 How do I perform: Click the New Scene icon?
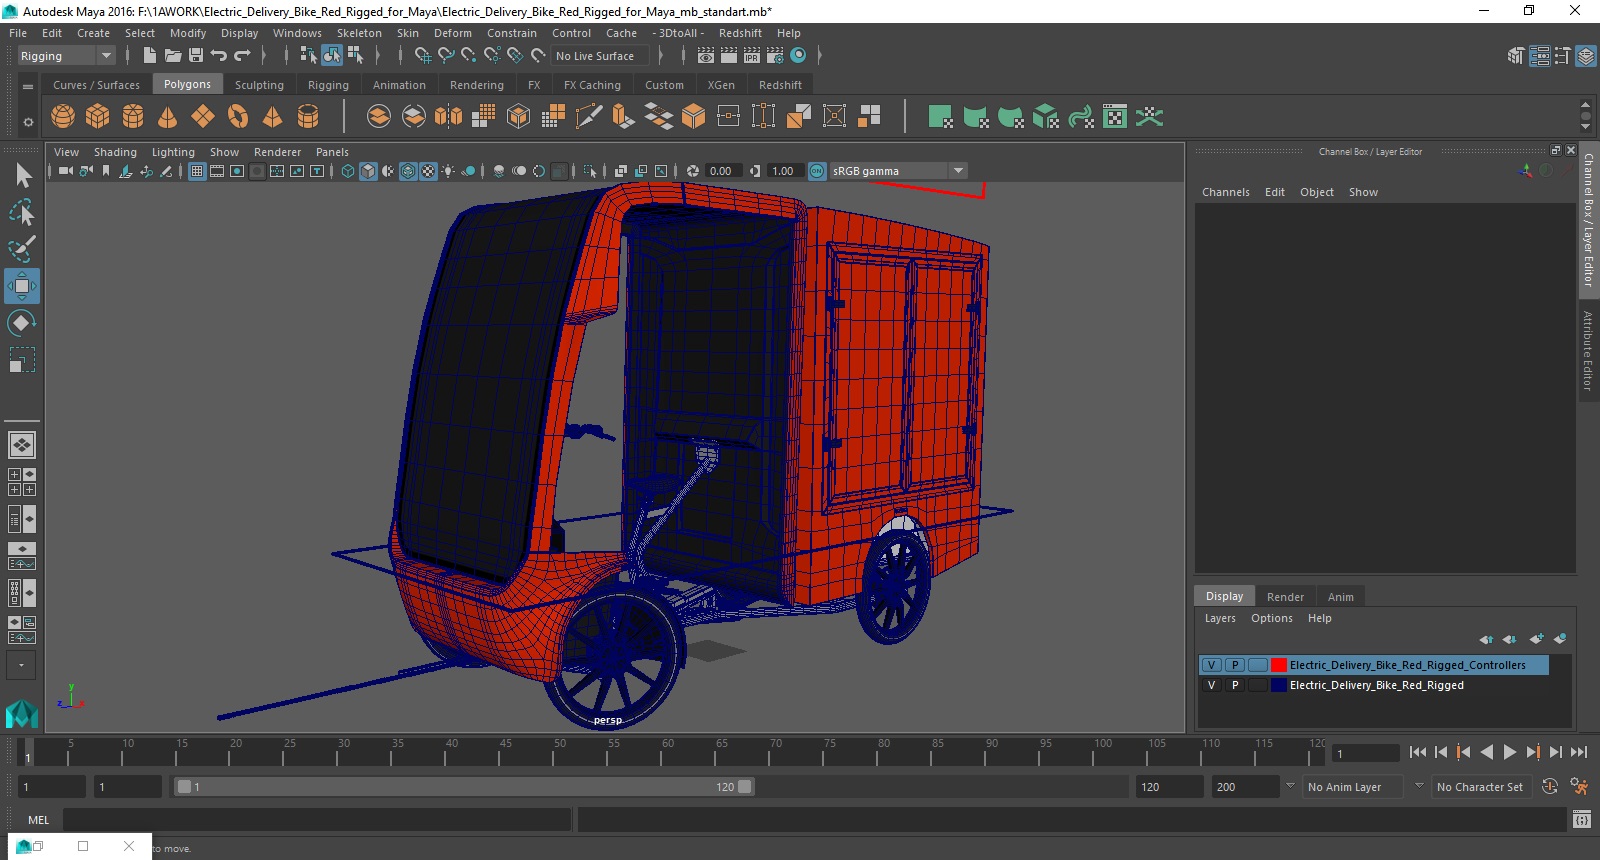[x=149, y=56]
